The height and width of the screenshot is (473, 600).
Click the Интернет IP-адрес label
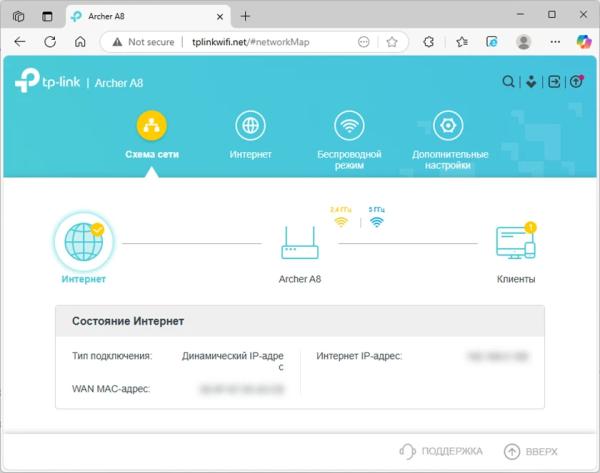pyautogui.click(x=359, y=356)
